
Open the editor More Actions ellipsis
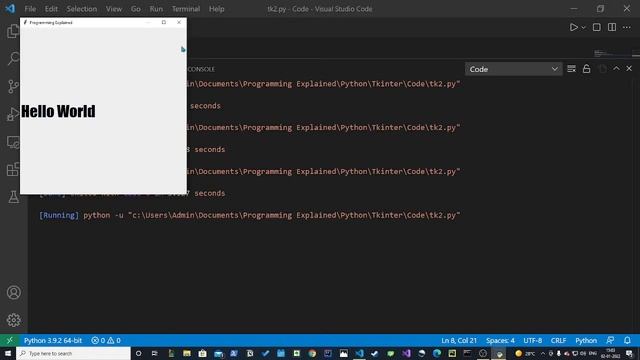(627, 27)
